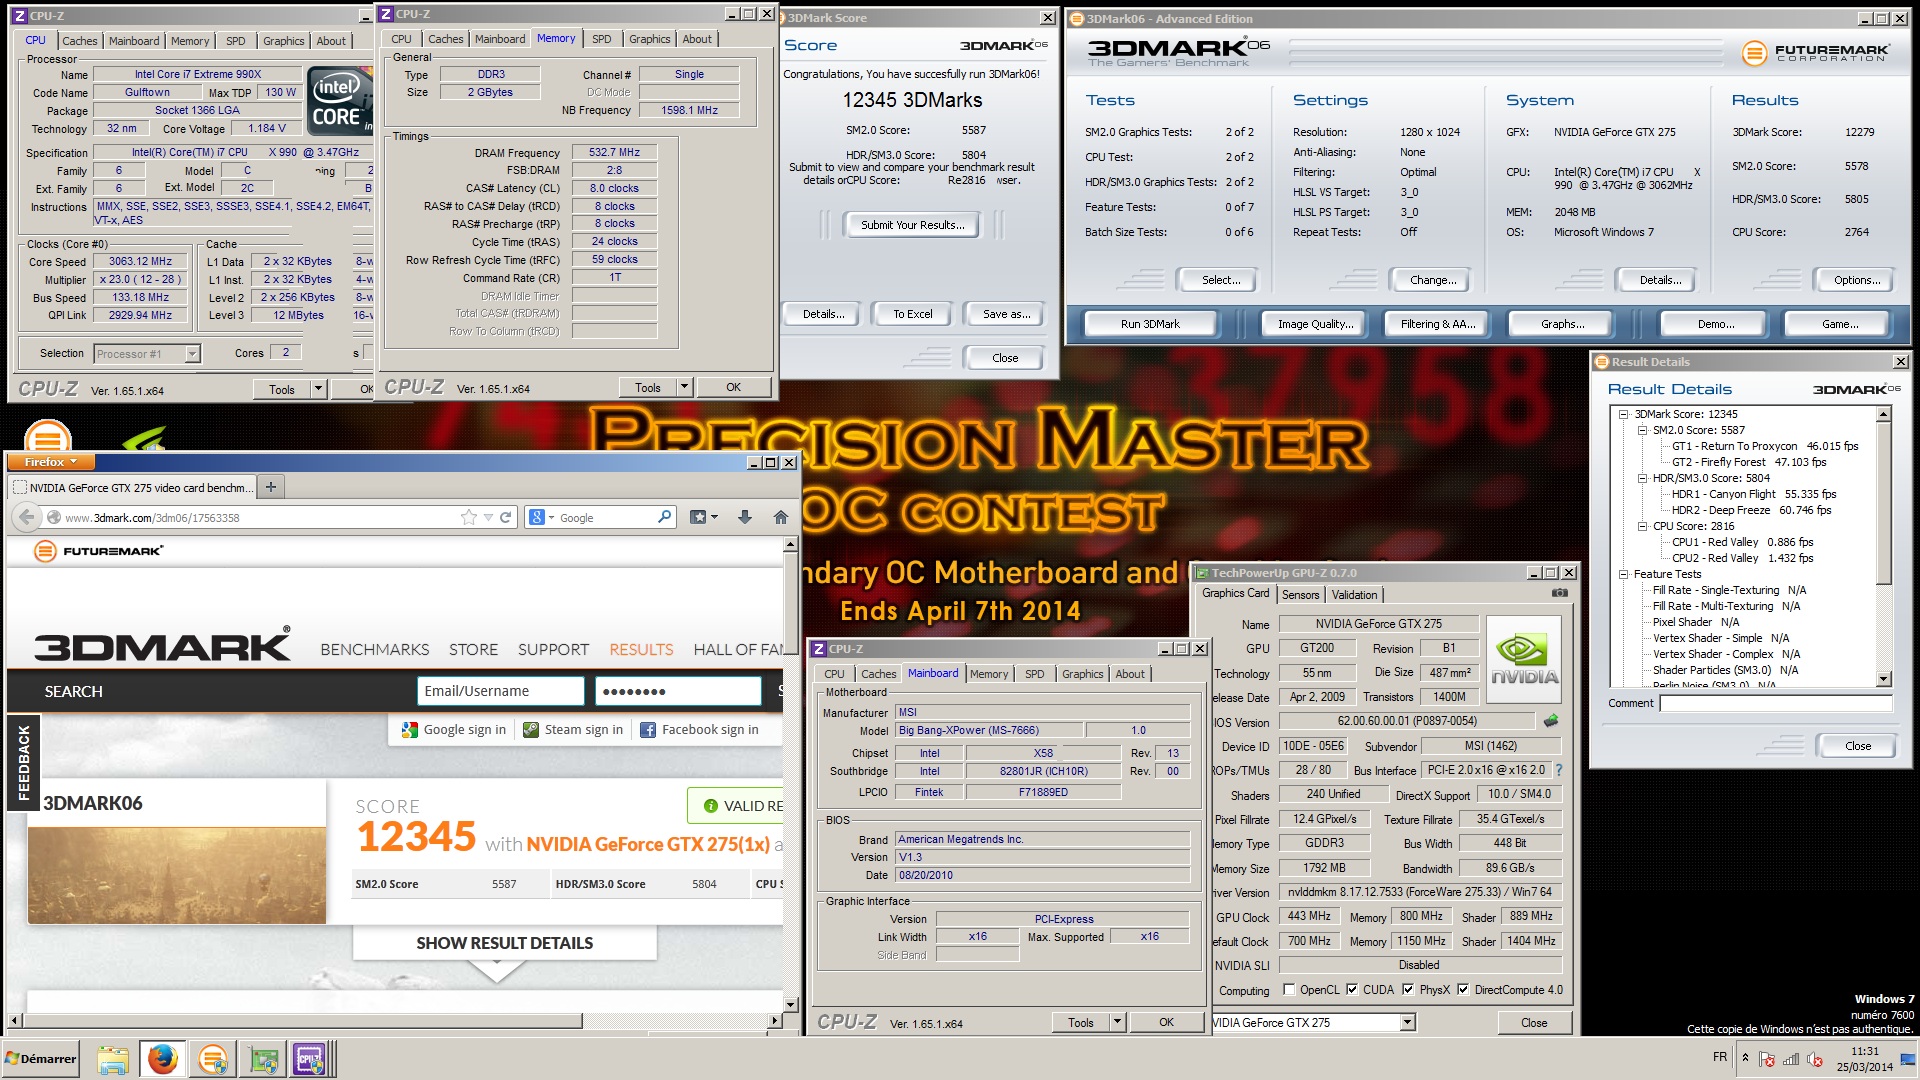Switch to 3DMark06 taskbar icon
Screen dimensions: 1920x1080
tap(212, 1059)
